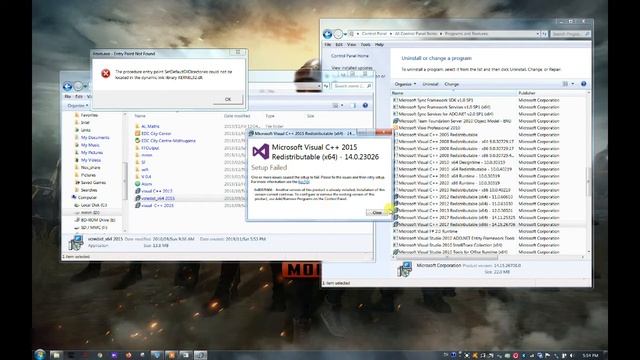The image size is (640, 360).
Task: Open the Windows Start button
Action: pos(40,355)
